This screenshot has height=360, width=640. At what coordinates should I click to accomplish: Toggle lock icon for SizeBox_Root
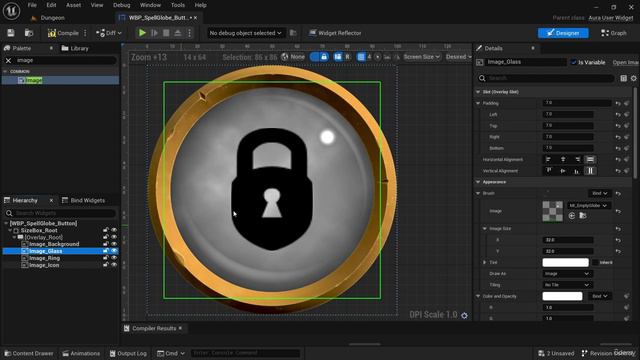106,230
